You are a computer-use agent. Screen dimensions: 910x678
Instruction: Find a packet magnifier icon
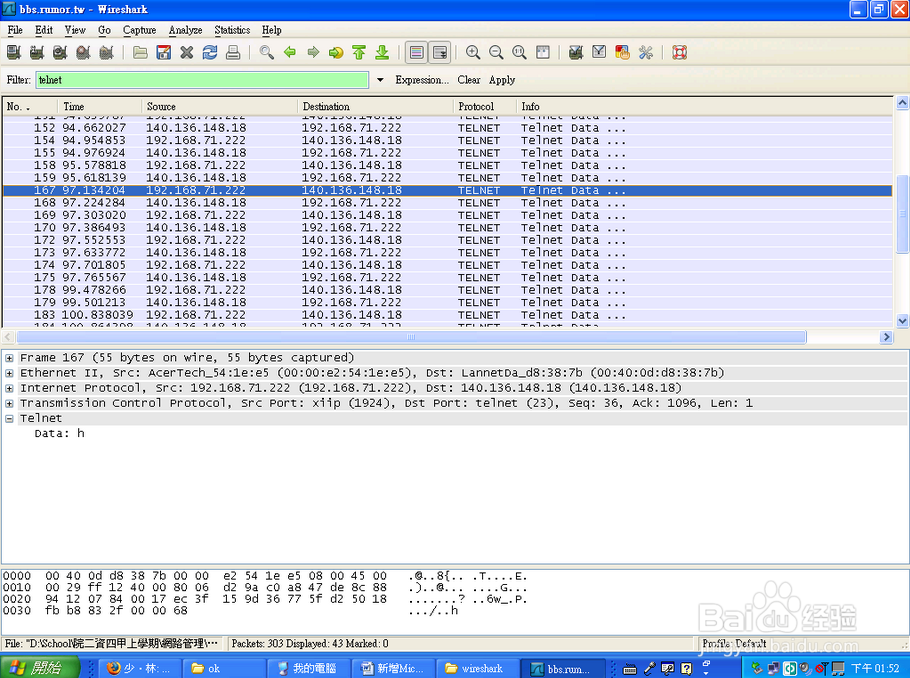pos(266,53)
